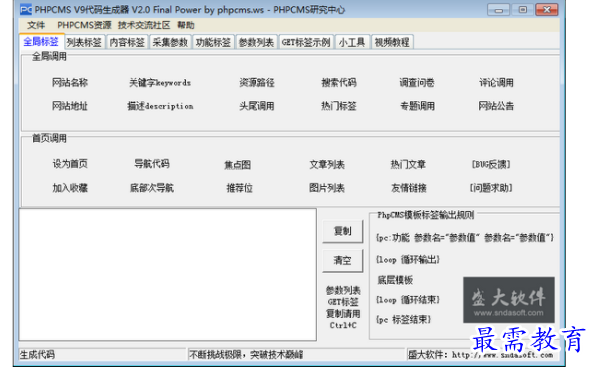The width and height of the screenshot is (594, 371).
Task: Click the {loop 循环输出} text
Action: [408, 260]
